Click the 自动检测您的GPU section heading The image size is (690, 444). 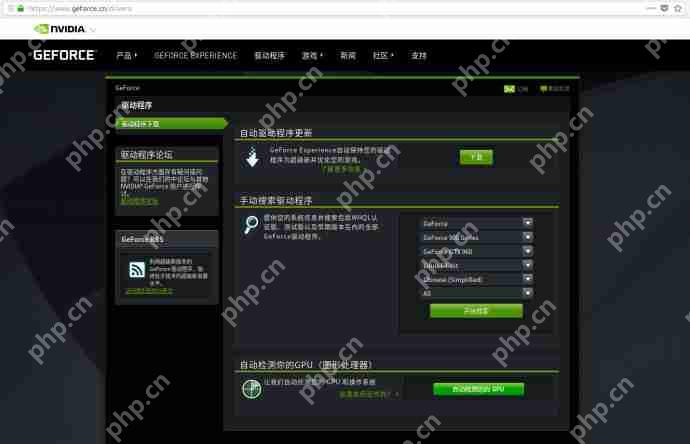[306, 365]
